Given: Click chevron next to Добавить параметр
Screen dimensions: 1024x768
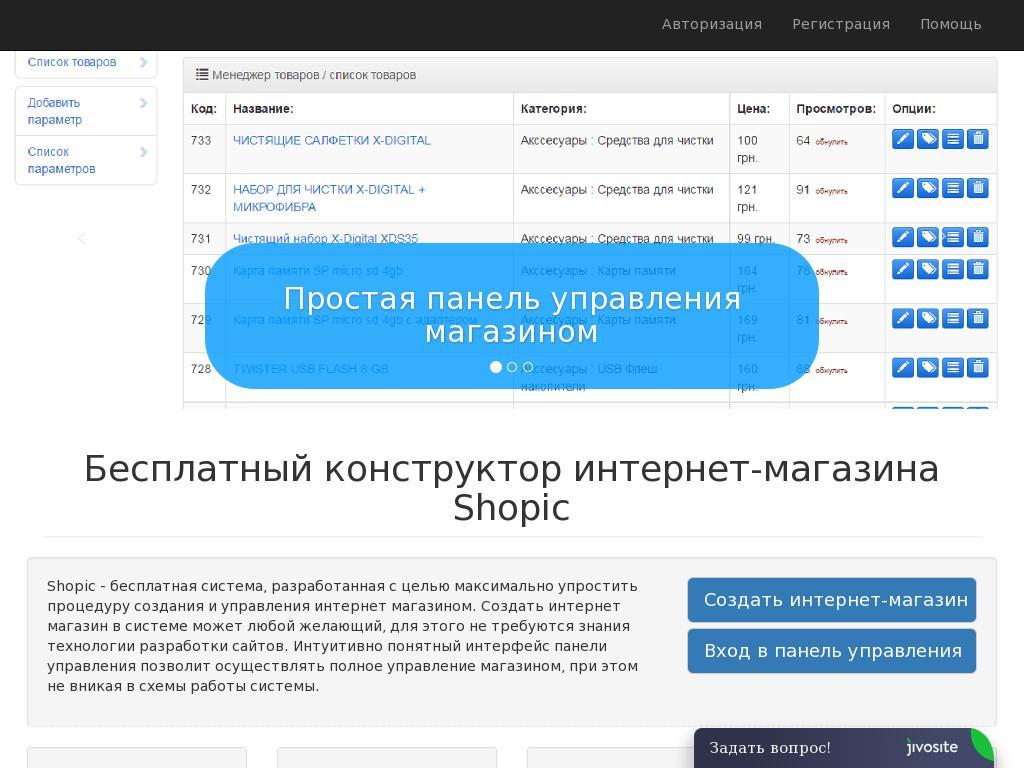Looking at the screenshot, I should [x=143, y=103].
